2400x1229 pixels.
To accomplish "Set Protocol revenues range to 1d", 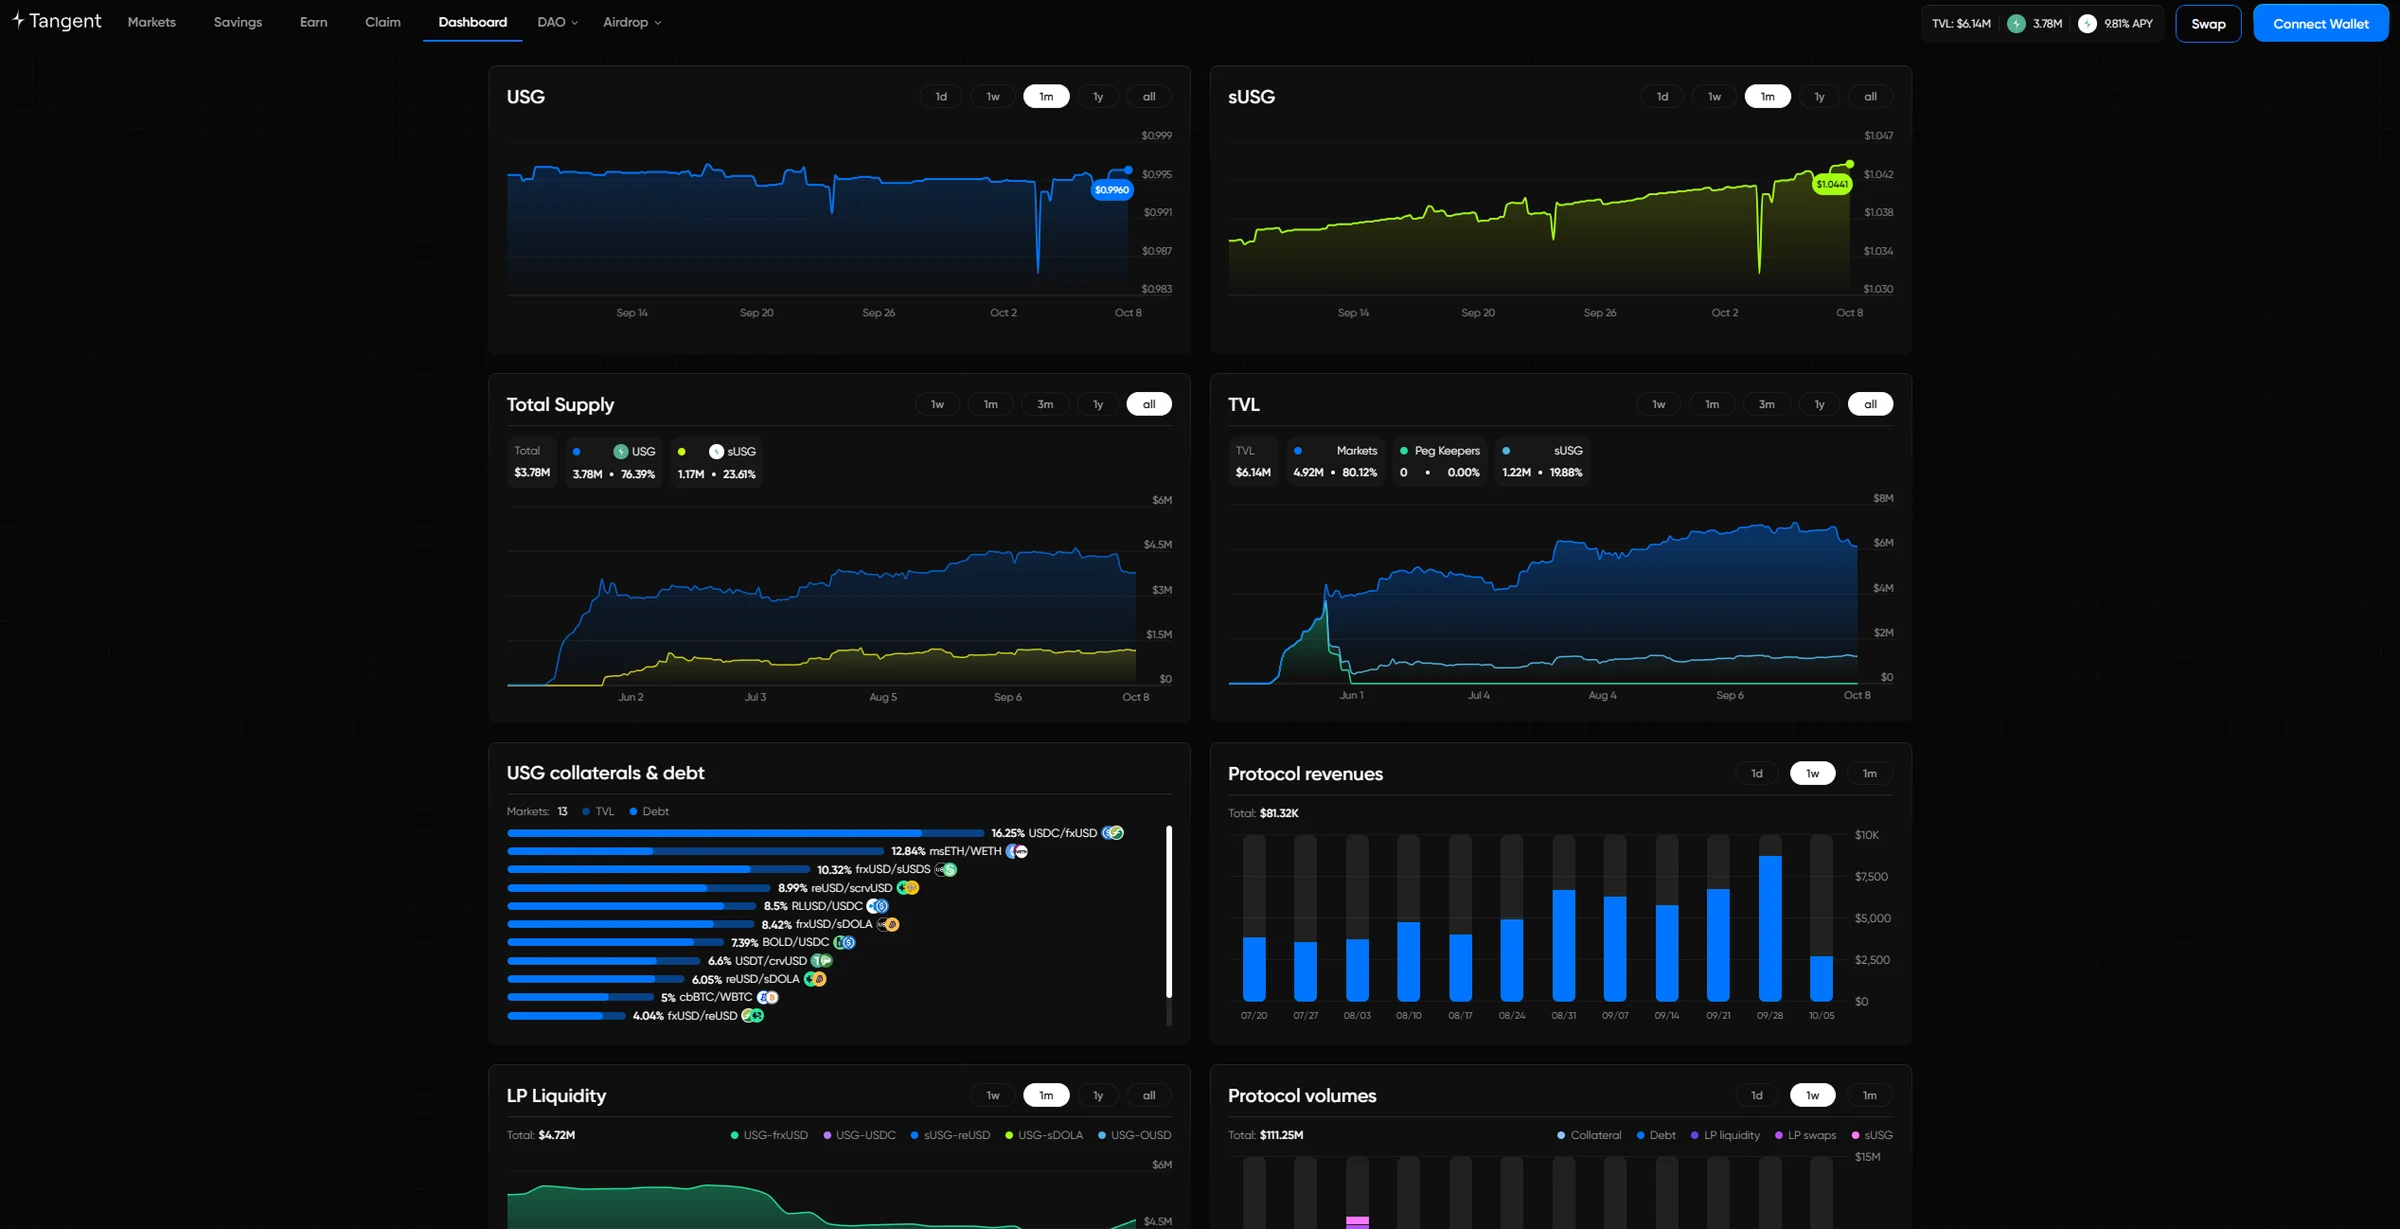I will 1757,773.
